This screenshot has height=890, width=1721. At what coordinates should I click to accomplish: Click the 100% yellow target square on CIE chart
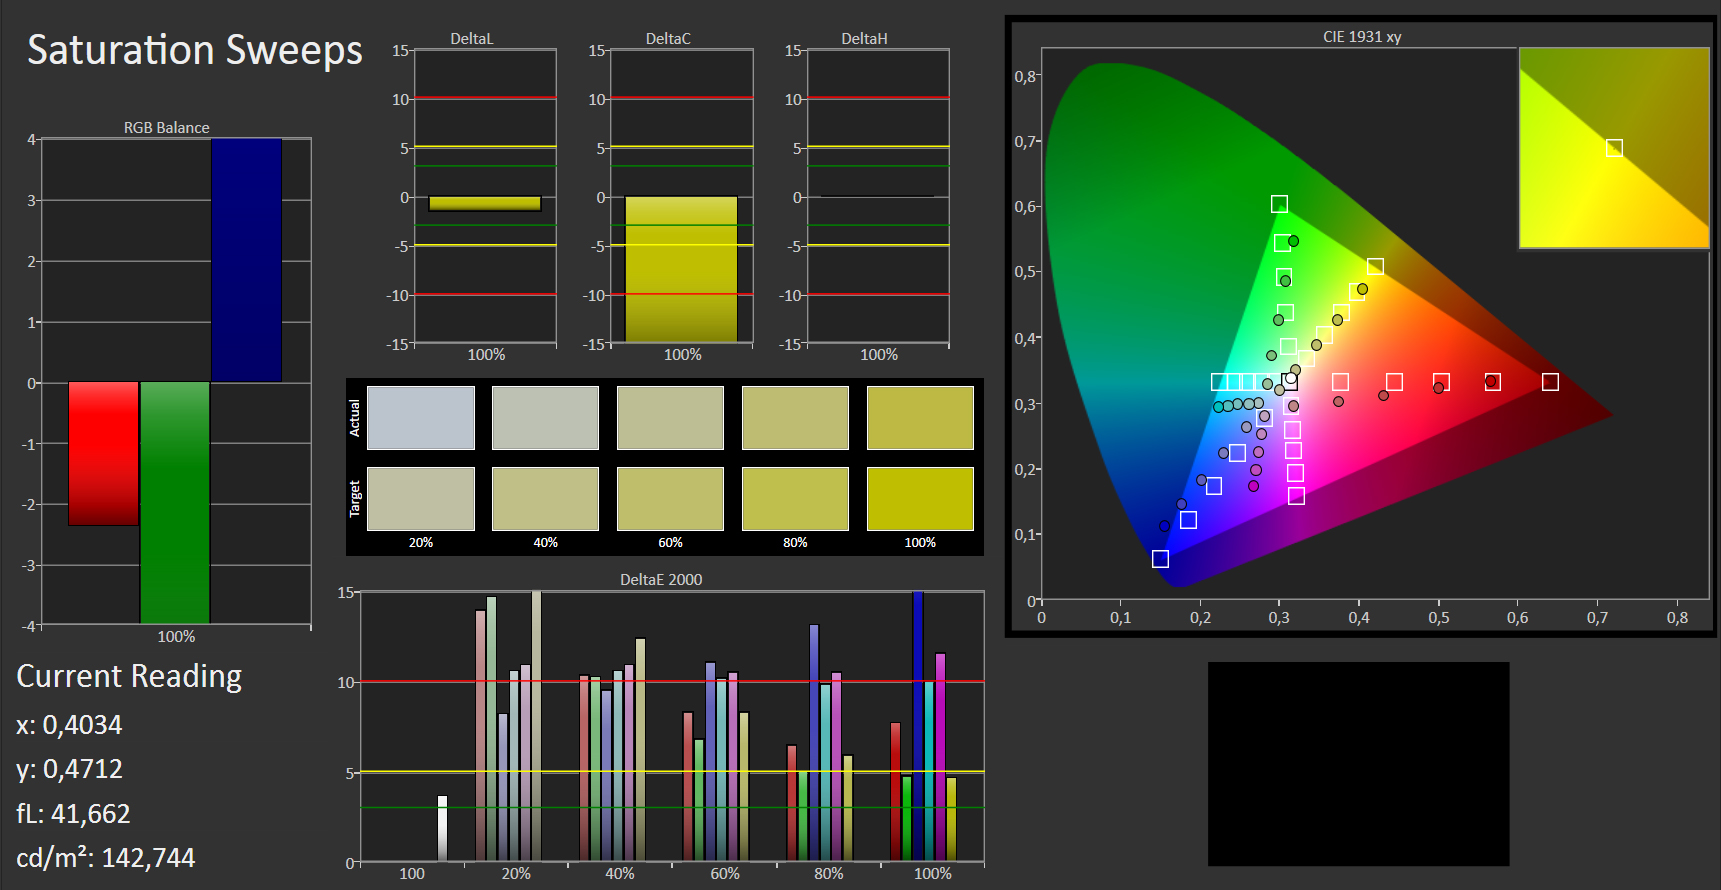pos(1375,267)
